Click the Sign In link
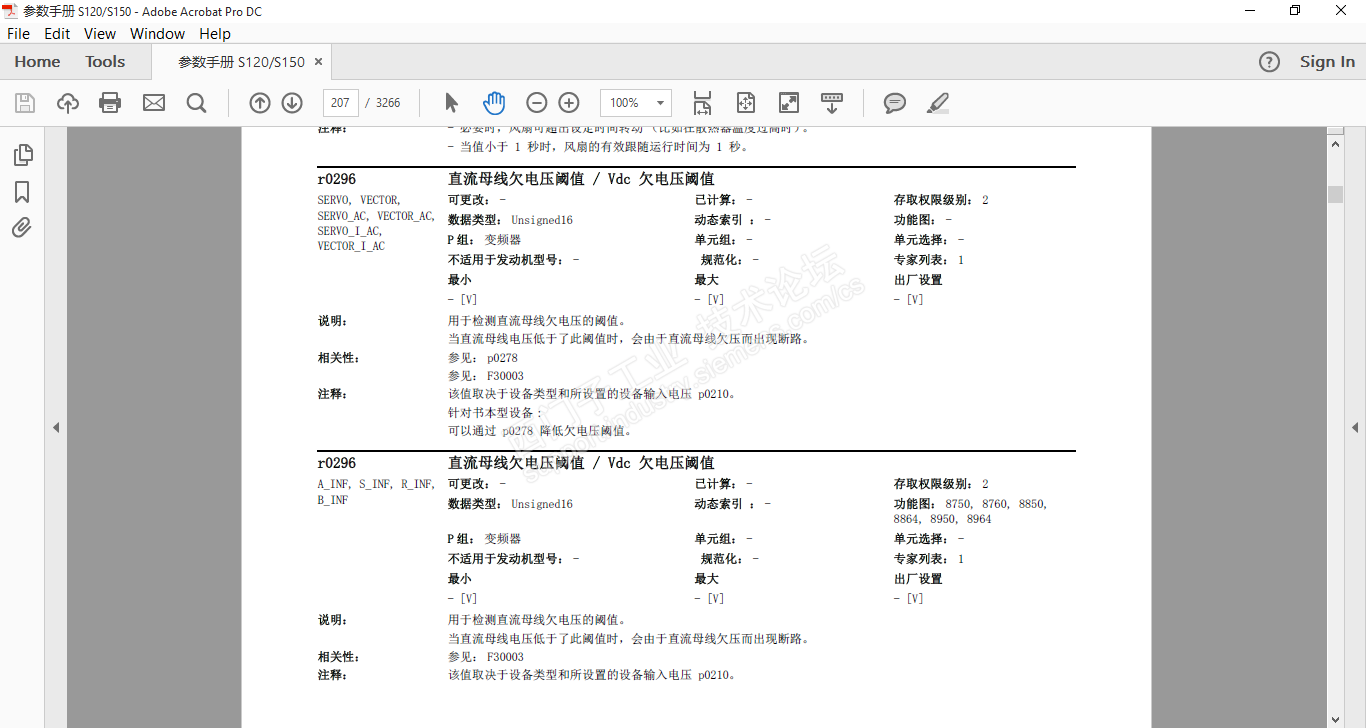 [x=1327, y=62]
